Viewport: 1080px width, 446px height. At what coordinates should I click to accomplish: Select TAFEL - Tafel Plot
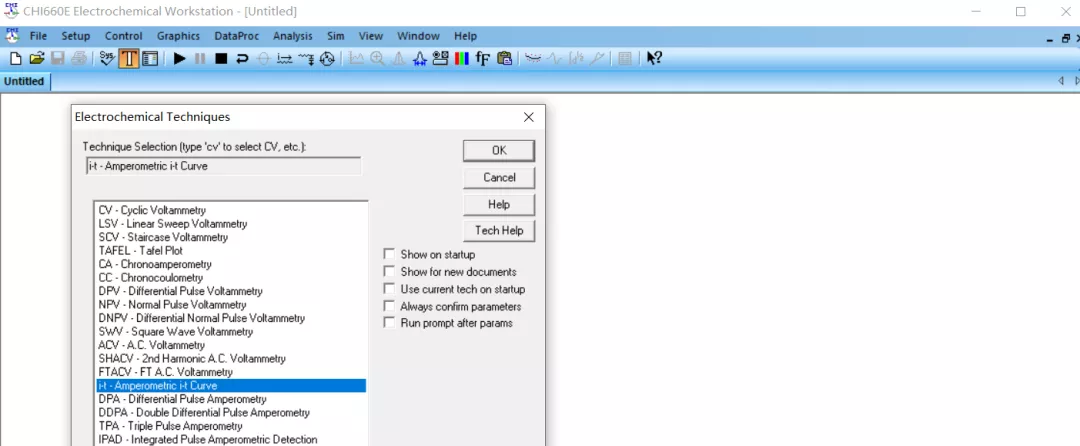[x=231, y=251]
